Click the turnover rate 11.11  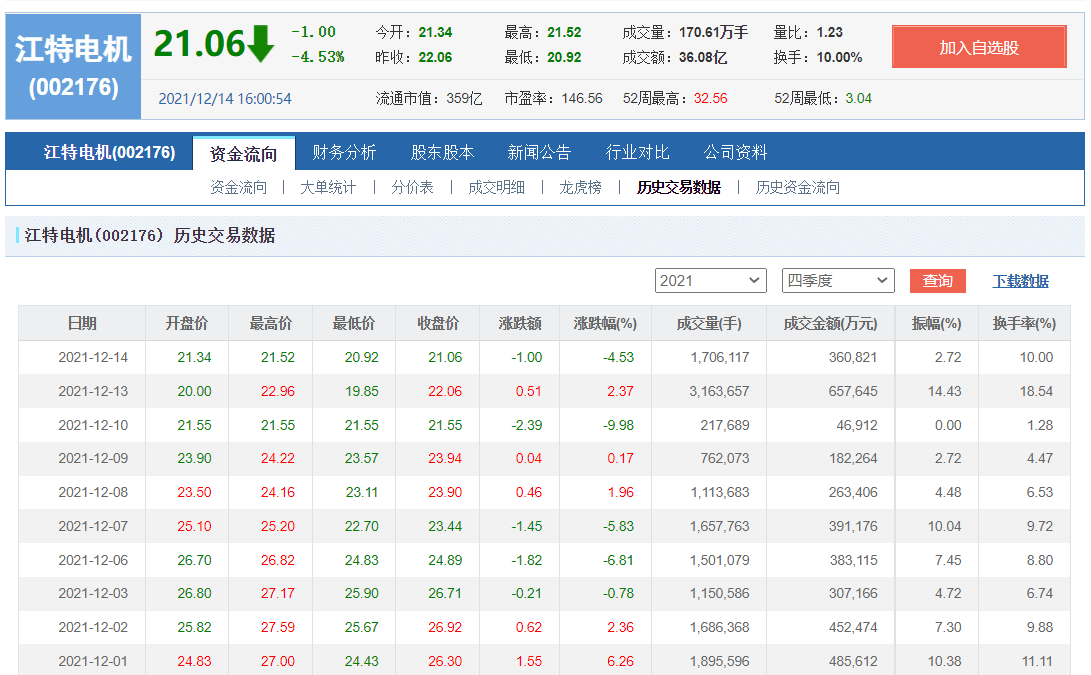(x=1037, y=661)
